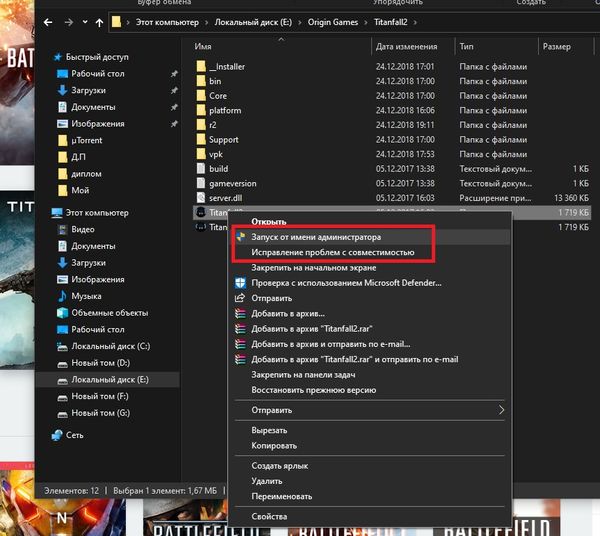Open the µTorrent folder in sidebar

click(86, 140)
